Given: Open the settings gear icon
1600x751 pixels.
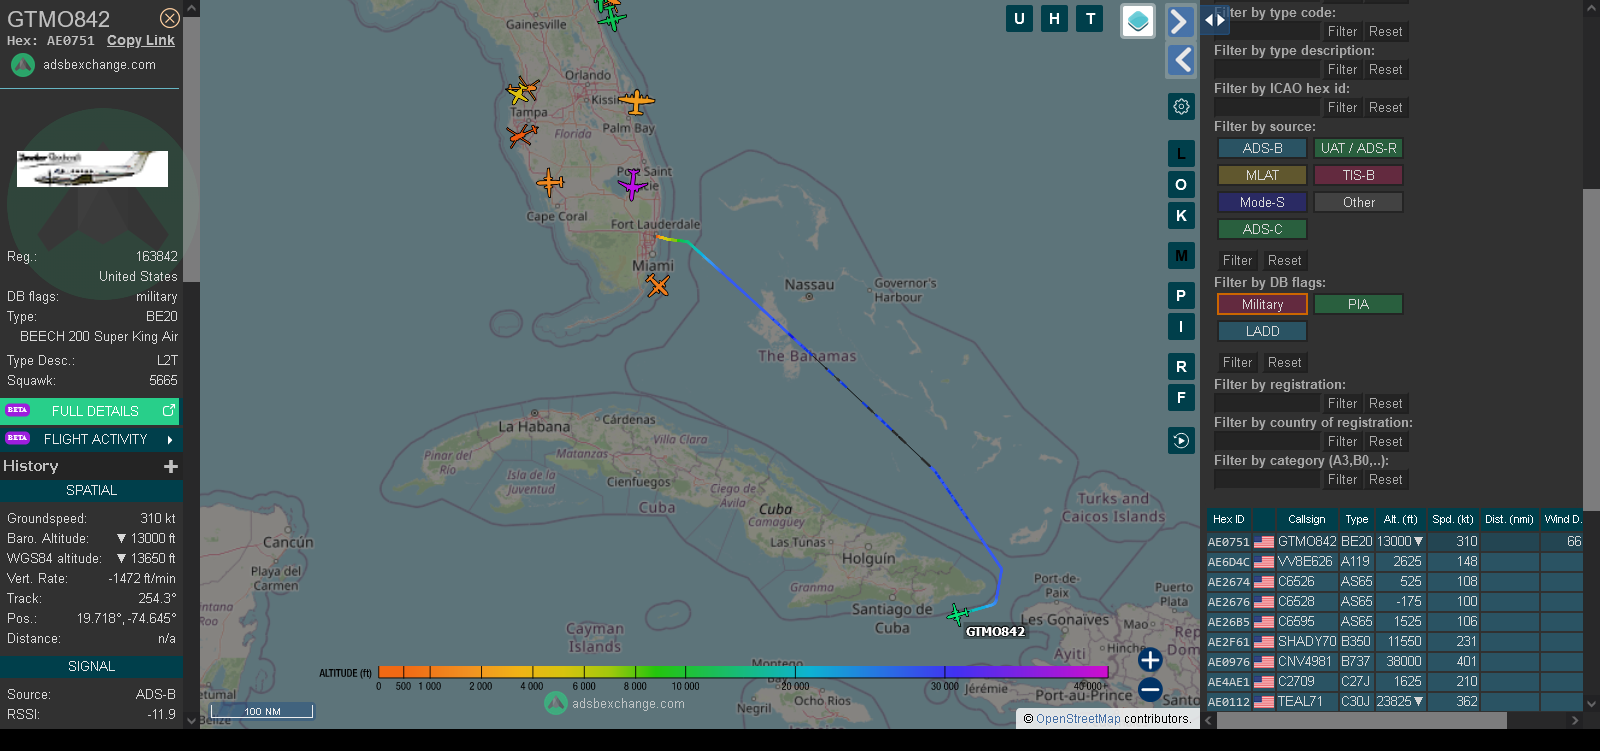Looking at the screenshot, I should [x=1181, y=106].
